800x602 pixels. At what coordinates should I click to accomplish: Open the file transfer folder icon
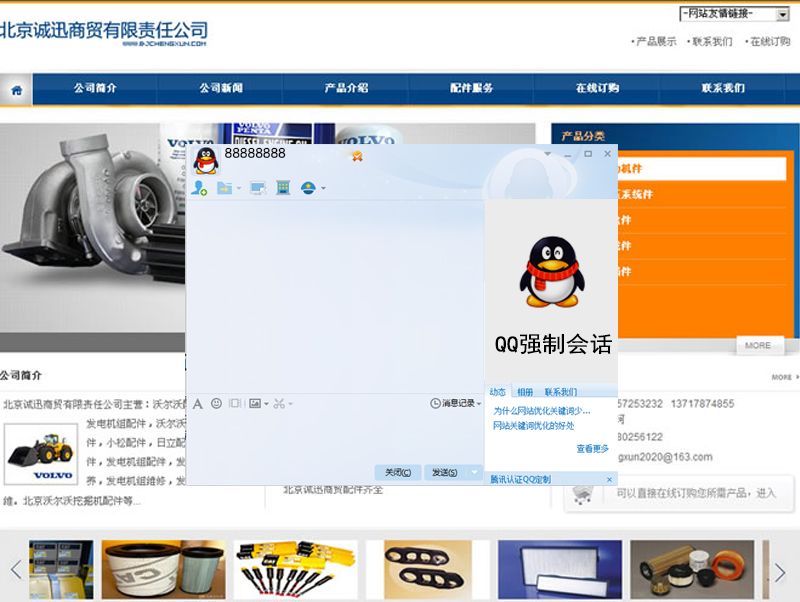click(224, 188)
